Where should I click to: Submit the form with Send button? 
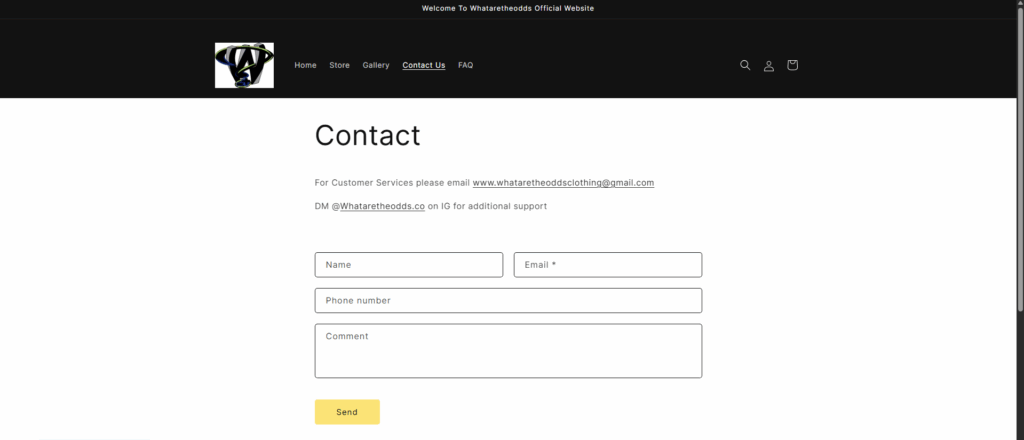pos(347,412)
